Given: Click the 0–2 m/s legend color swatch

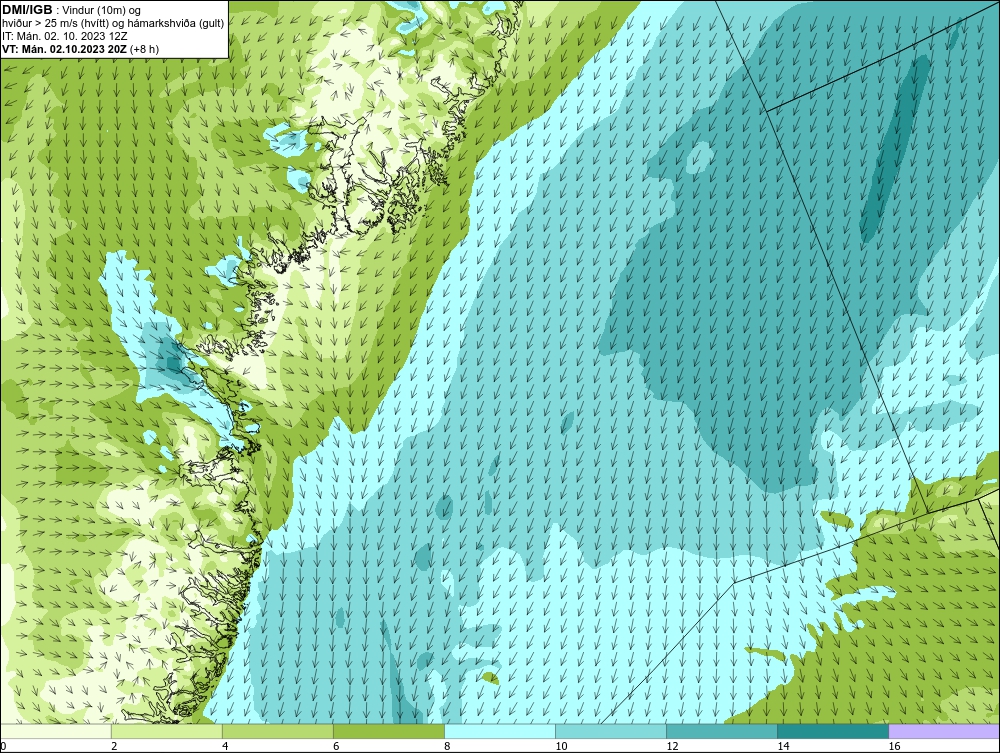Looking at the screenshot, I should pyautogui.click(x=56, y=731).
